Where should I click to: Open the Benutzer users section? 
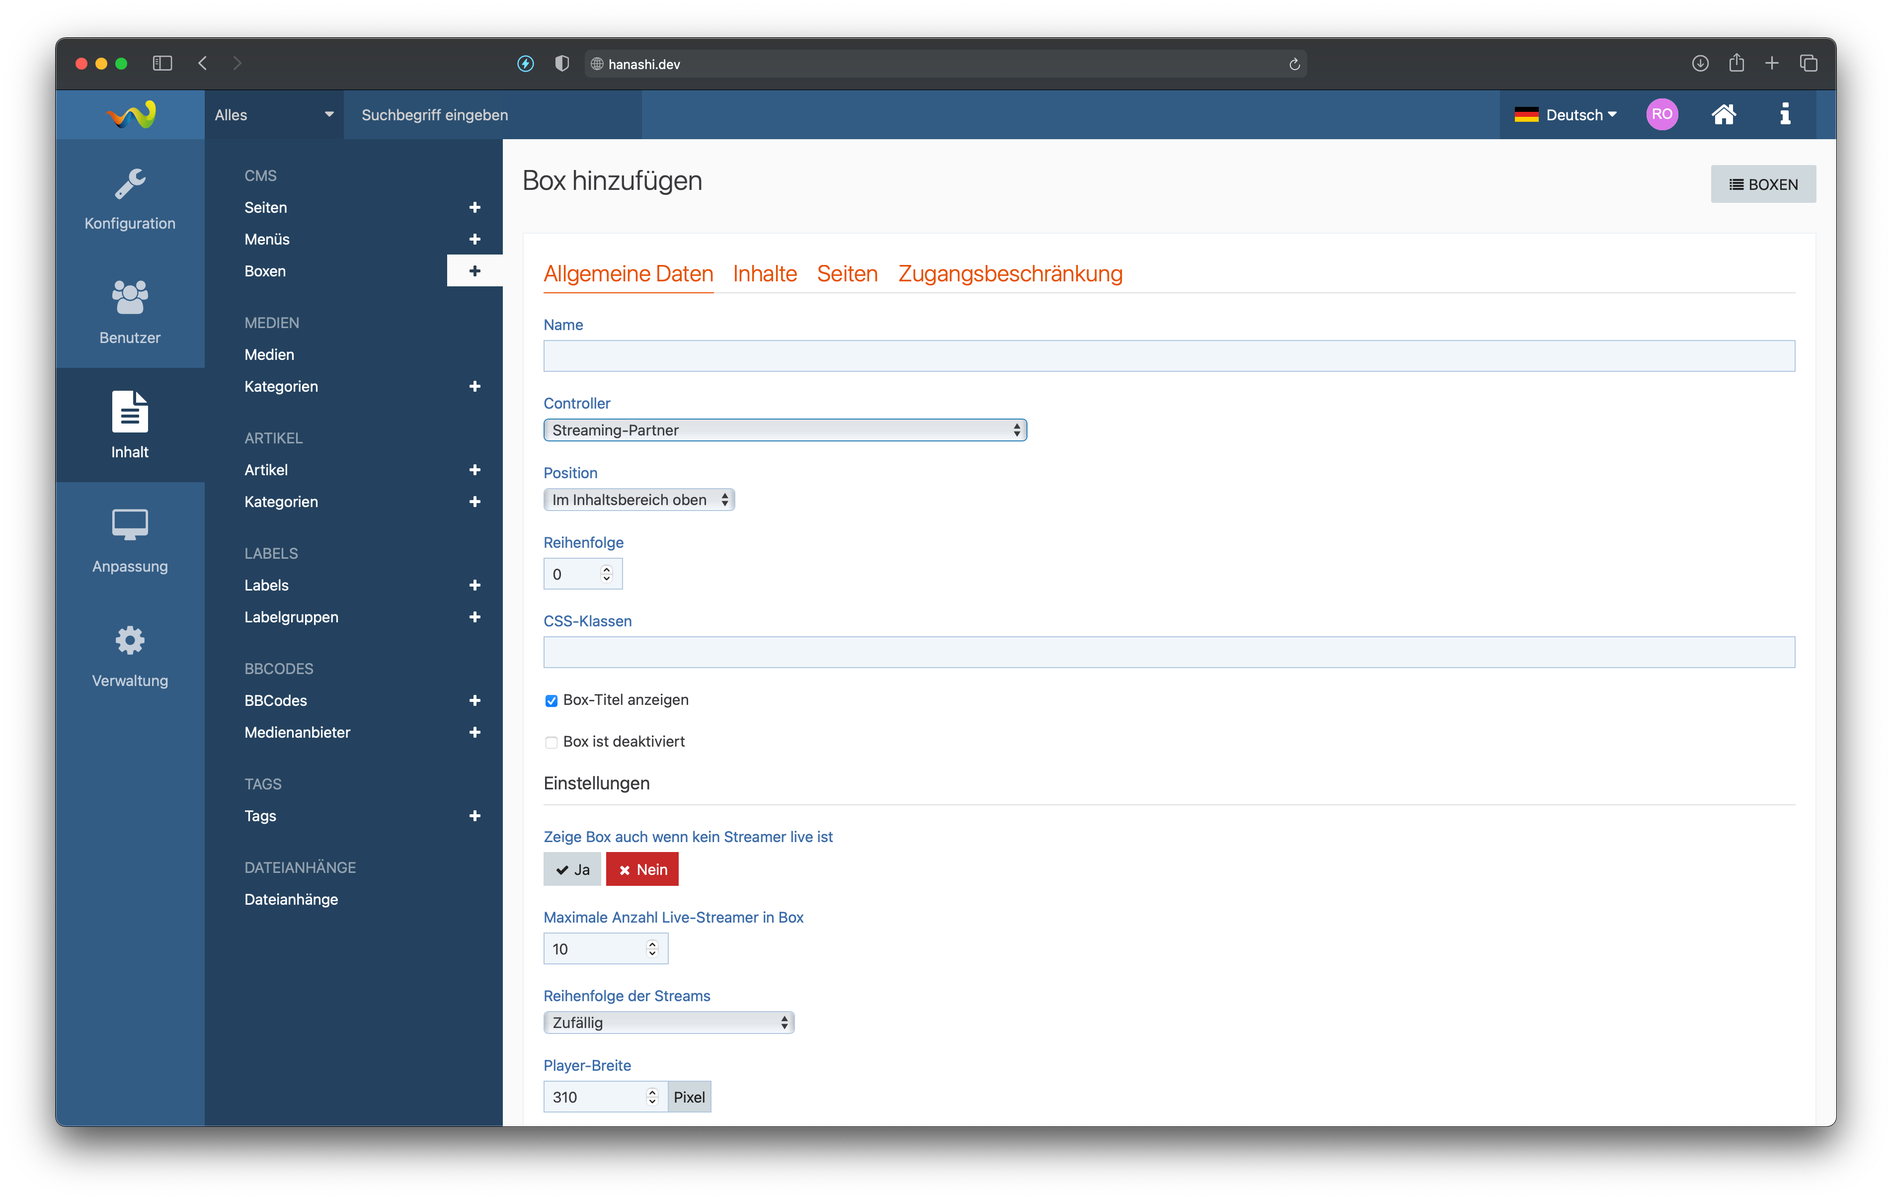tap(130, 312)
